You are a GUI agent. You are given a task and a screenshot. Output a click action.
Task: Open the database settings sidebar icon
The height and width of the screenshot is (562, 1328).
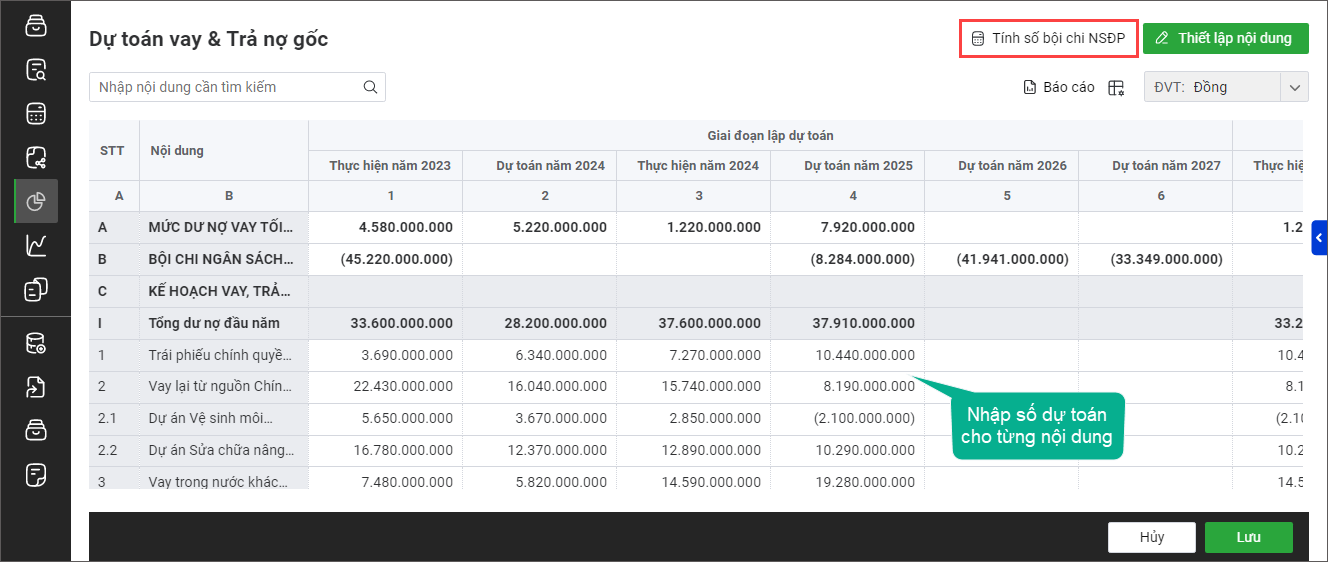pos(36,344)
